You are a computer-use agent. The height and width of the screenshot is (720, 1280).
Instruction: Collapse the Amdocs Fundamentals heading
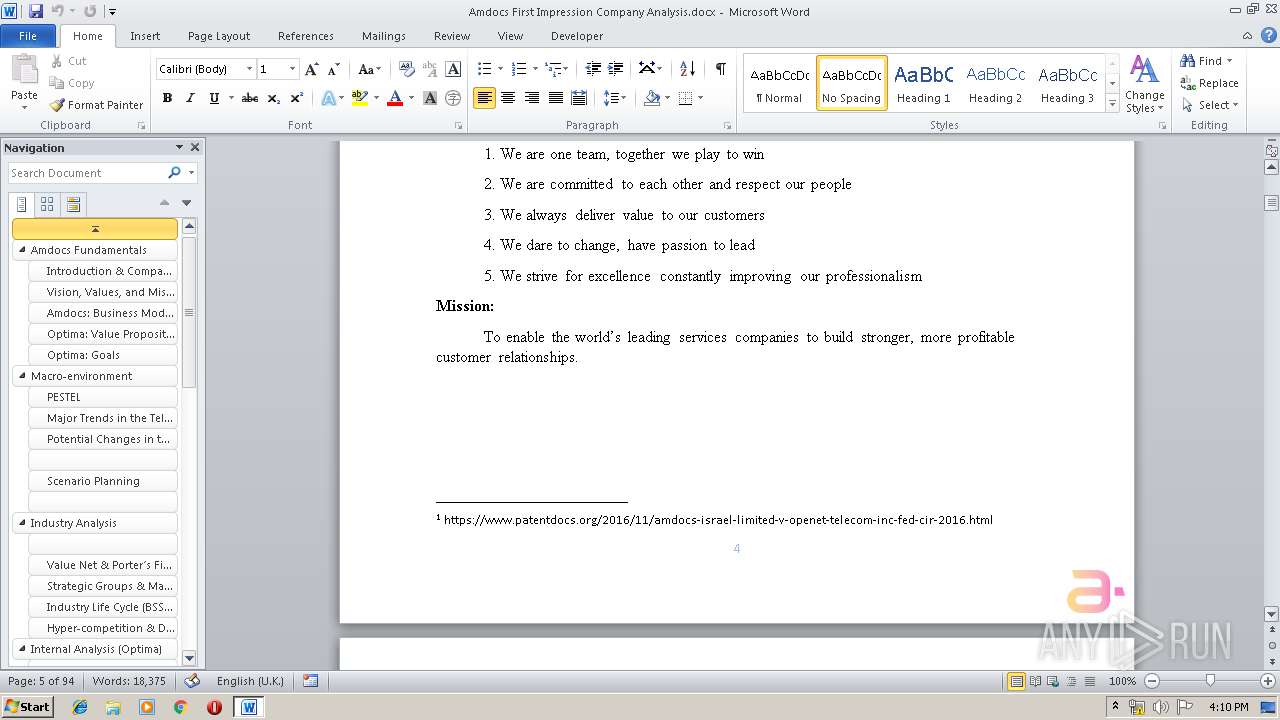pyautogui.click(x=22, y=250)
